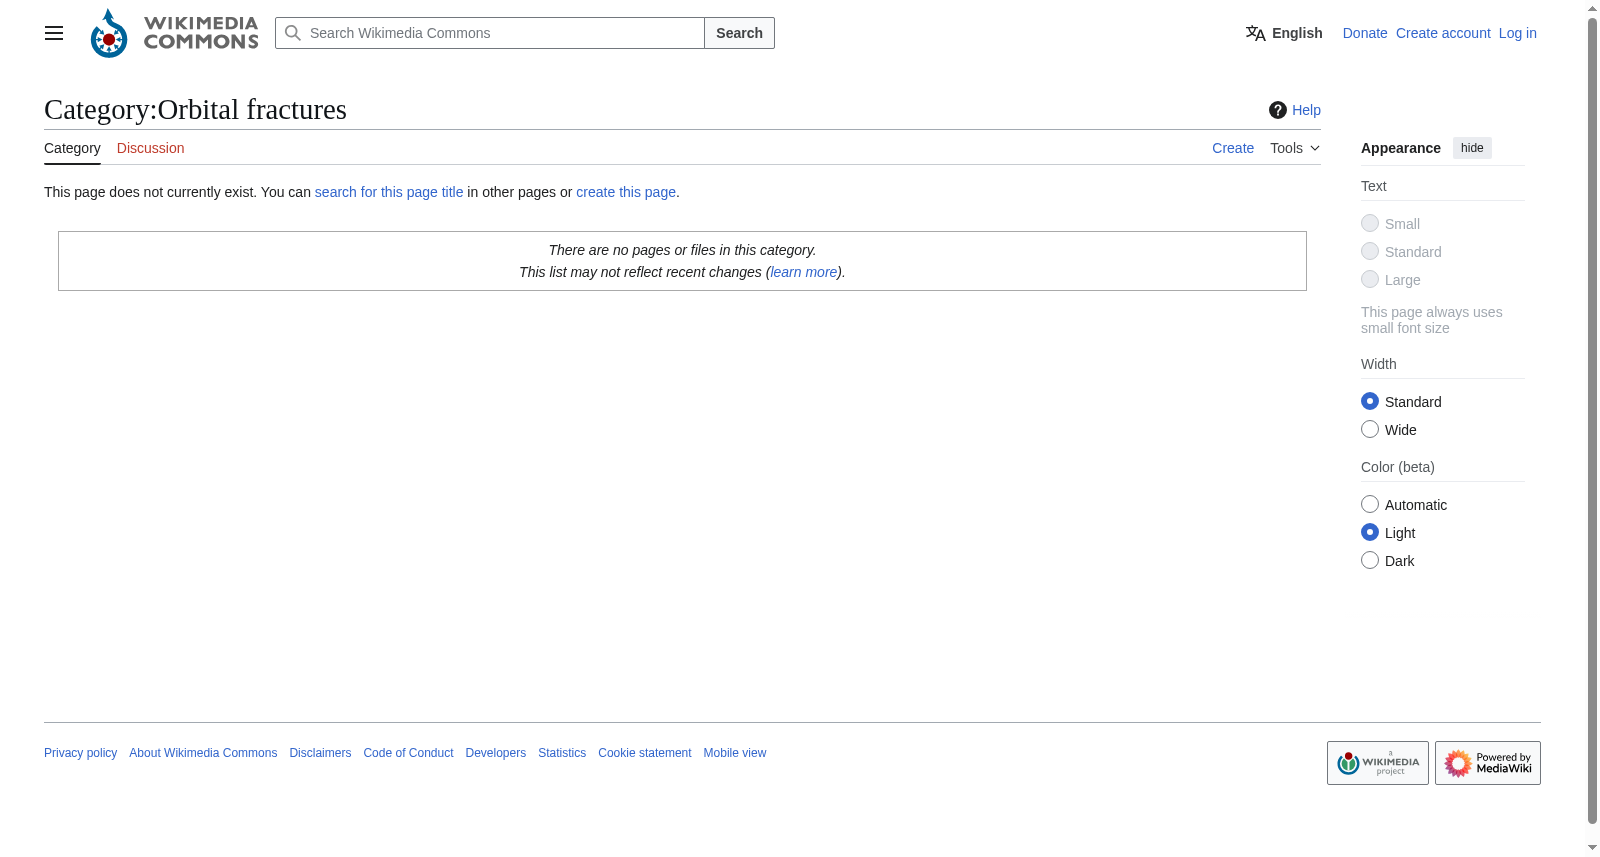Open Cookie statement link
This screenshot has width=1600, height=857.
pos(645,753)
